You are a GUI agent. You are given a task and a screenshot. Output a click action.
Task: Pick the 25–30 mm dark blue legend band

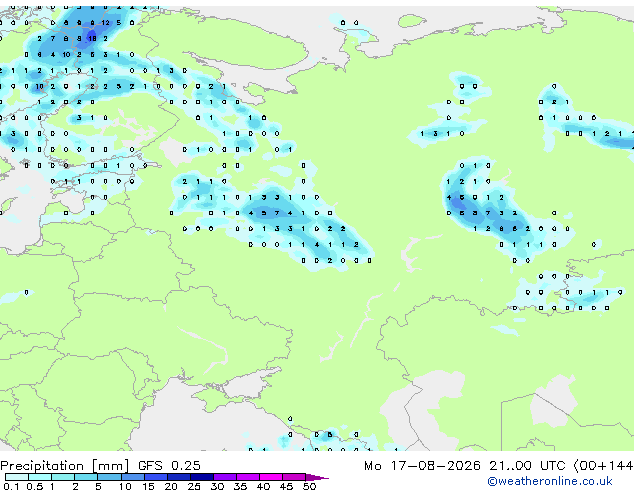pyautogui.click(x=202, y=477)
